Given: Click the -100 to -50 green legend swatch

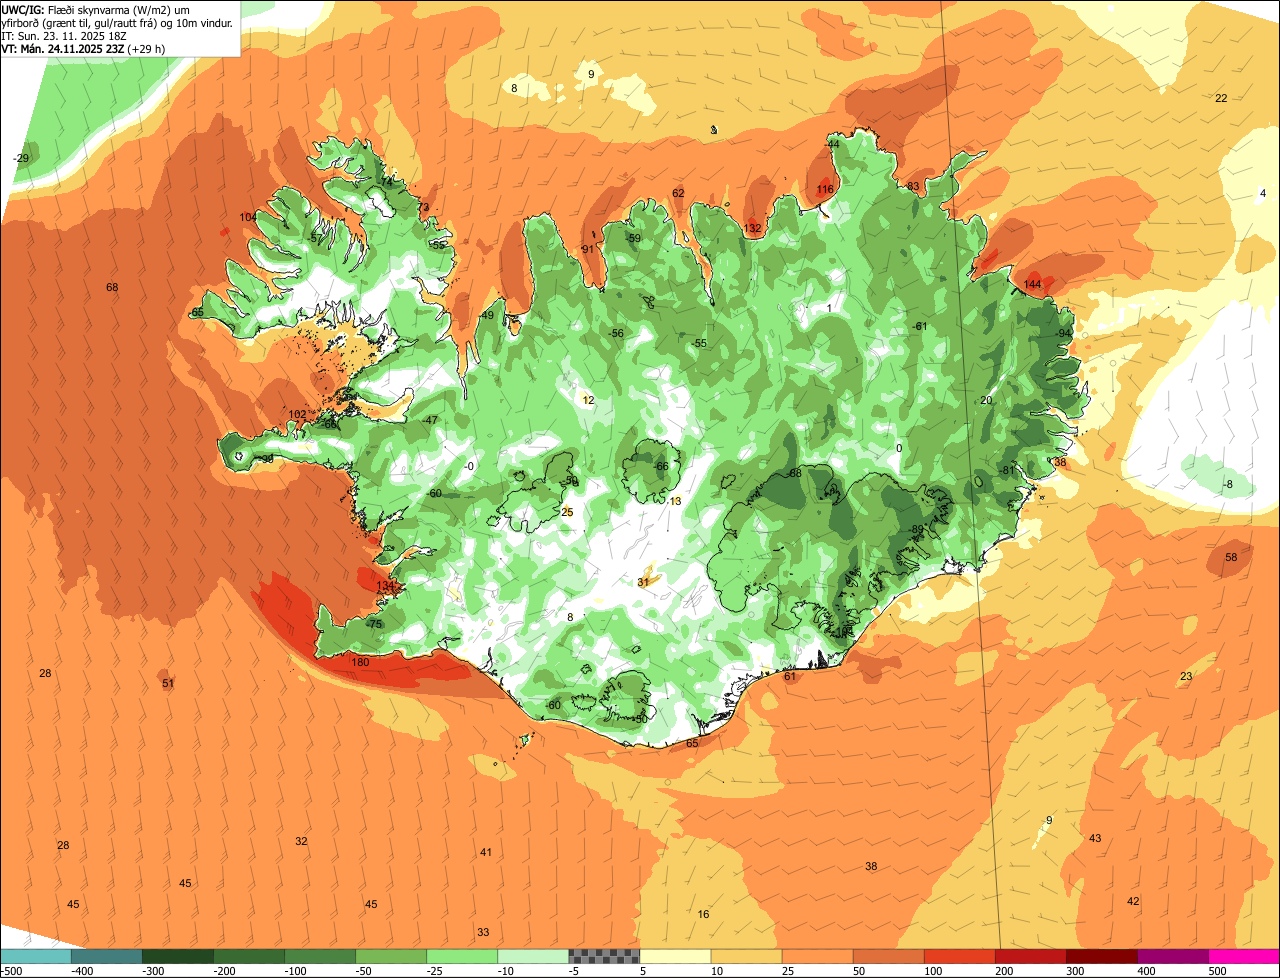Looking at the screenshot, I should [320, 956].
